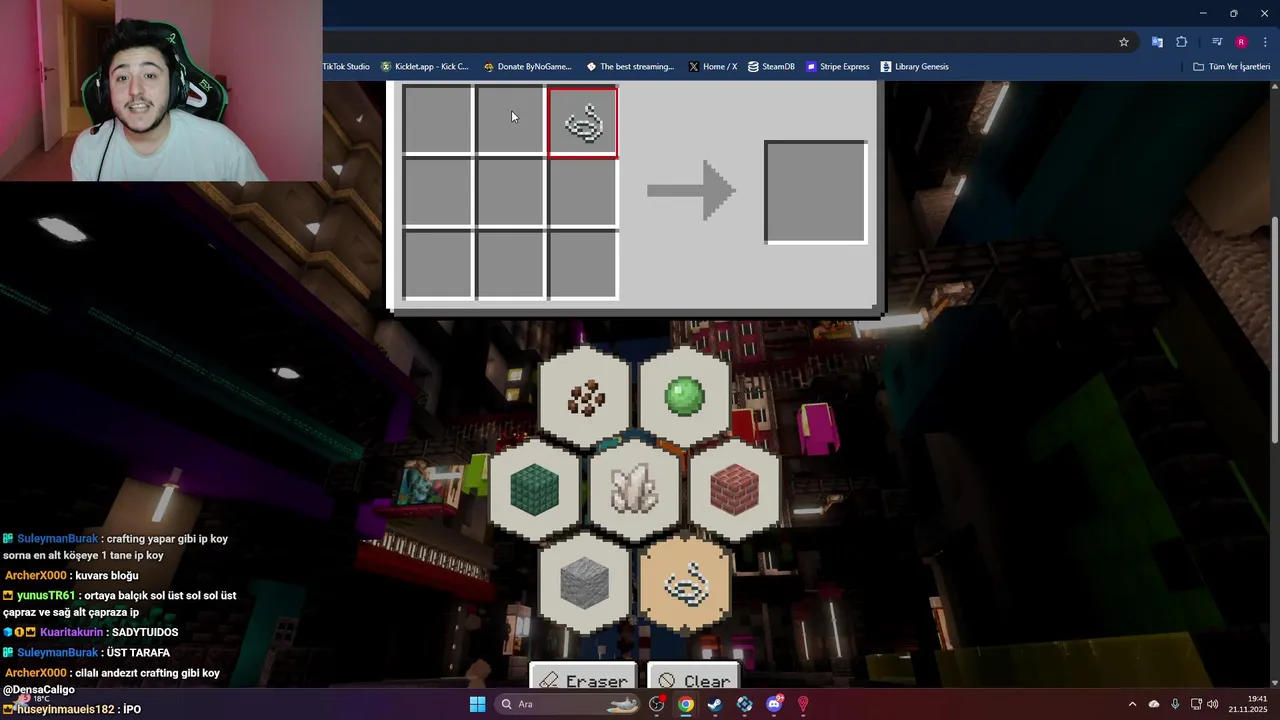Screen dimensions: 1280x720
Task: Click the streamer webcam overlay
Action: [x=161, y=90]
